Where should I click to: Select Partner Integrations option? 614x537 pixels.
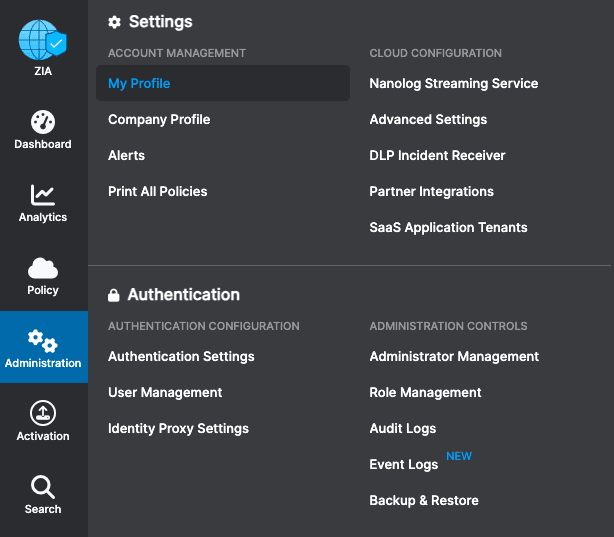click(x=431, y=191)
